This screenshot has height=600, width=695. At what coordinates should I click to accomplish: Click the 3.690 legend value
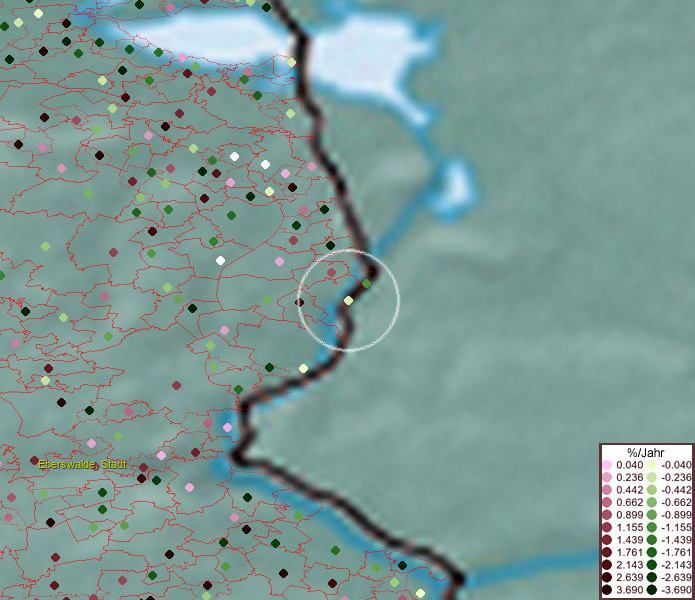[630, 590]
